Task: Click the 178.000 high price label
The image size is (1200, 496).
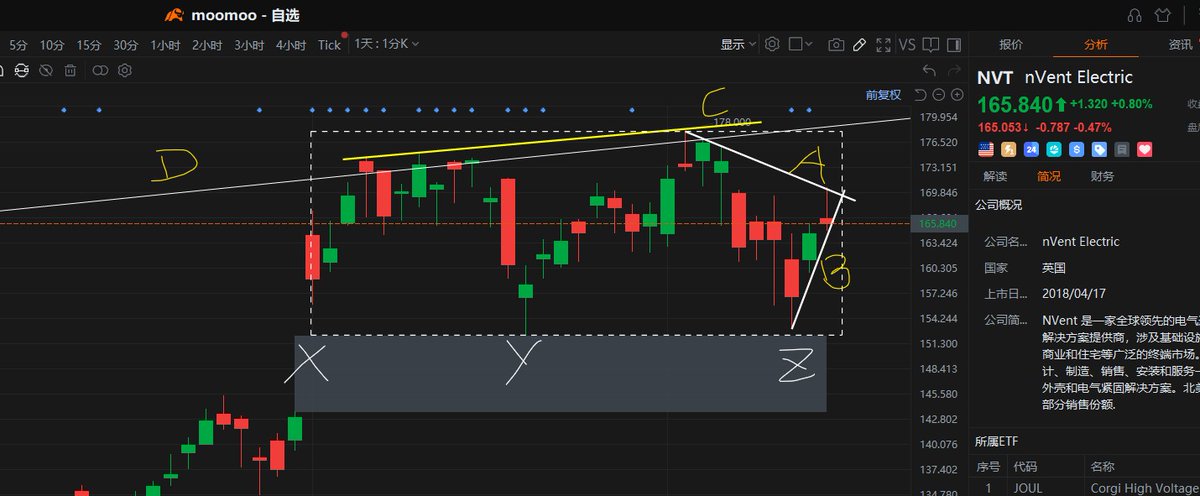Action: [x=733, y=121]
